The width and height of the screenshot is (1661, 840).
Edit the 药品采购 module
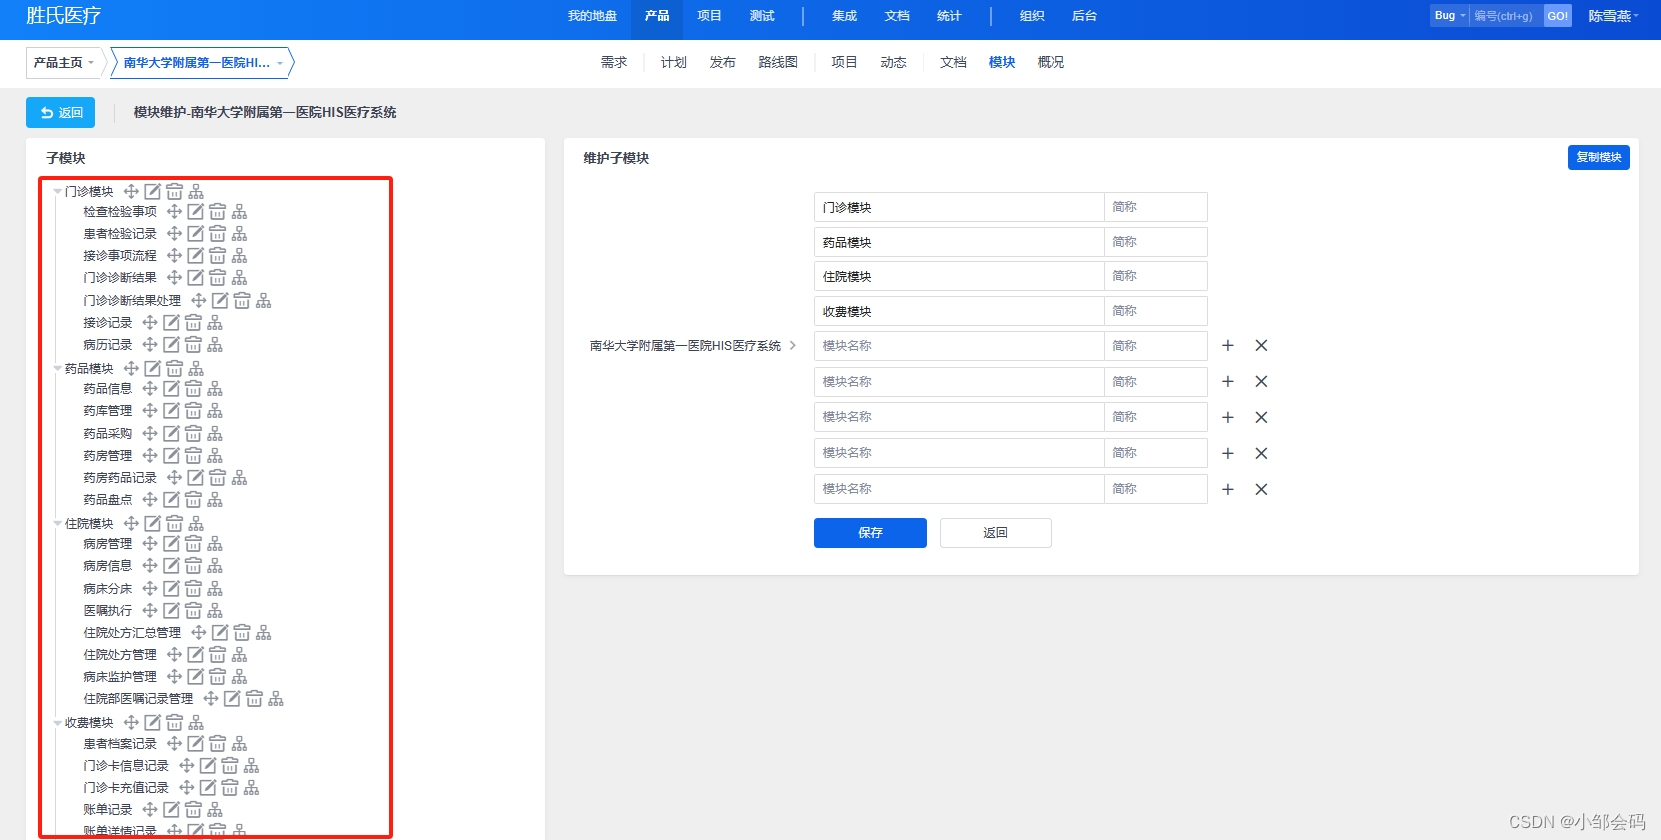(172, 434)
